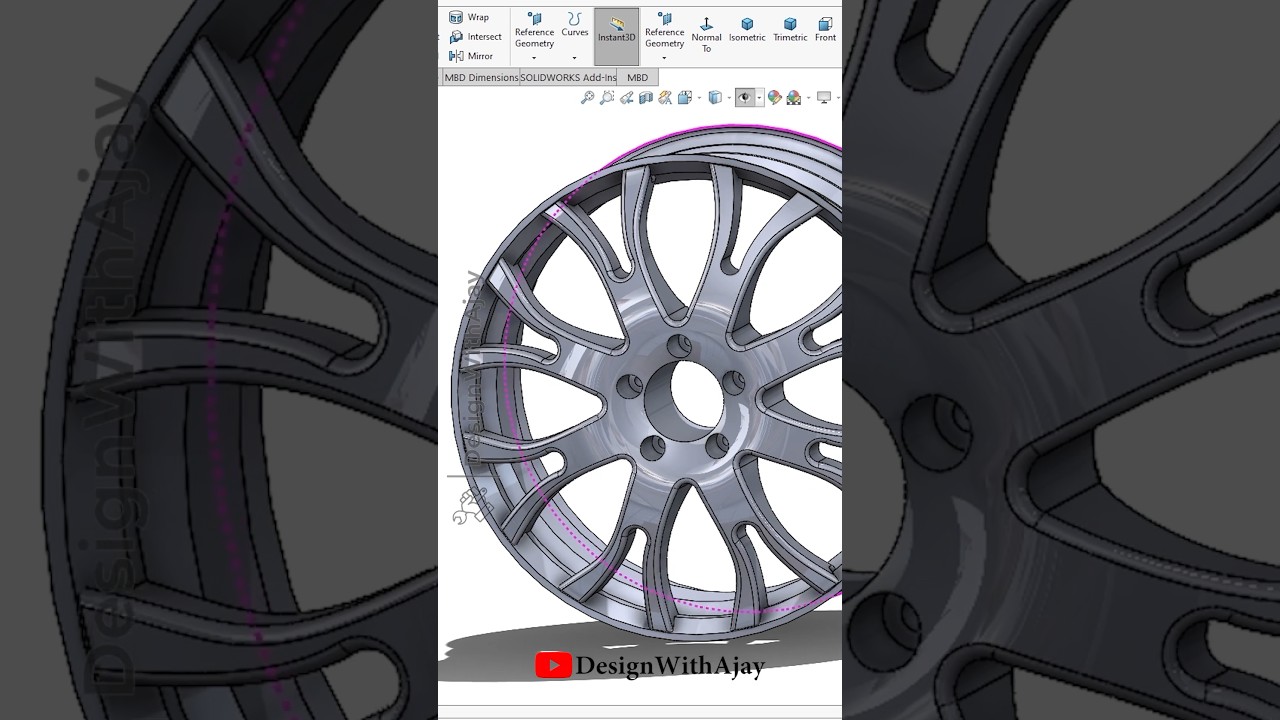The height and width of the screenshot is (720, 1280).
Task: Click Dynamic Annotation Views icon
Action: (665, 98)
